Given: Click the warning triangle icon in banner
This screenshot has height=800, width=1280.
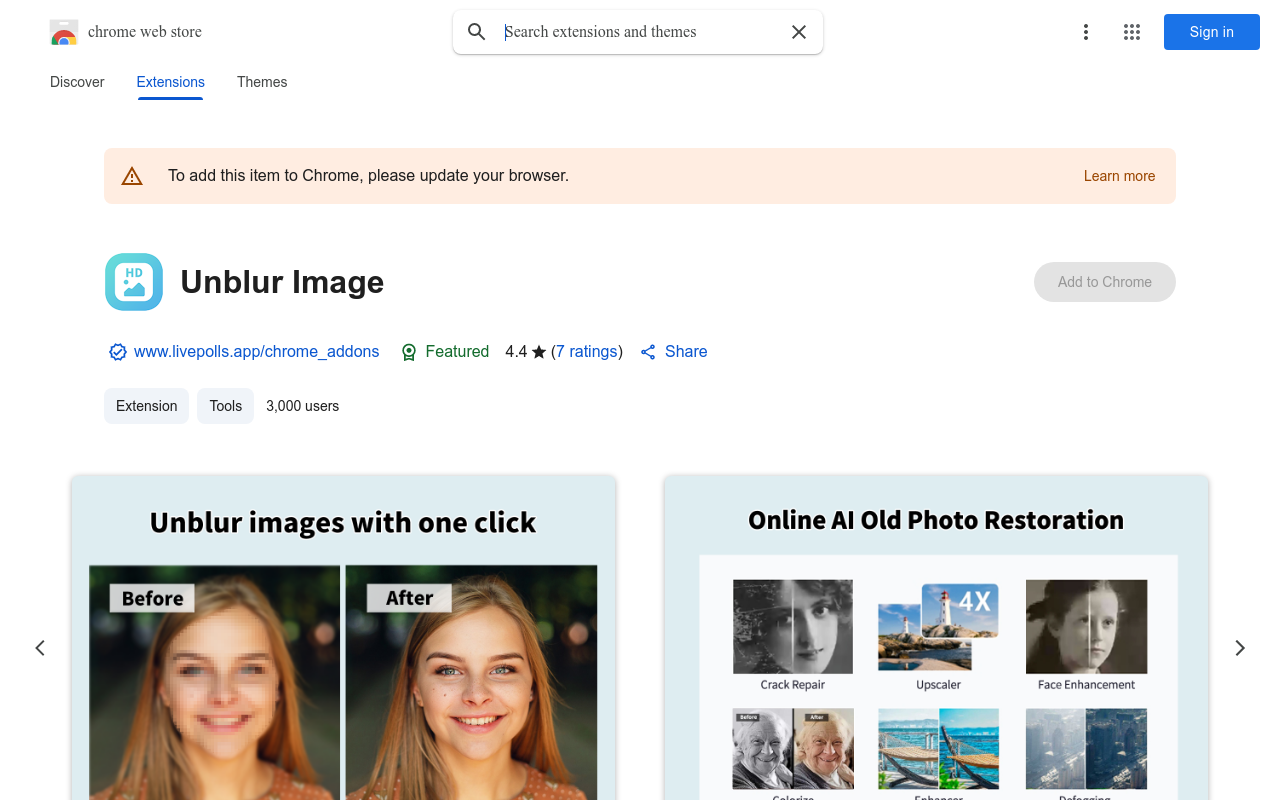Looking at the screenshot, I should tap(132, 176).
